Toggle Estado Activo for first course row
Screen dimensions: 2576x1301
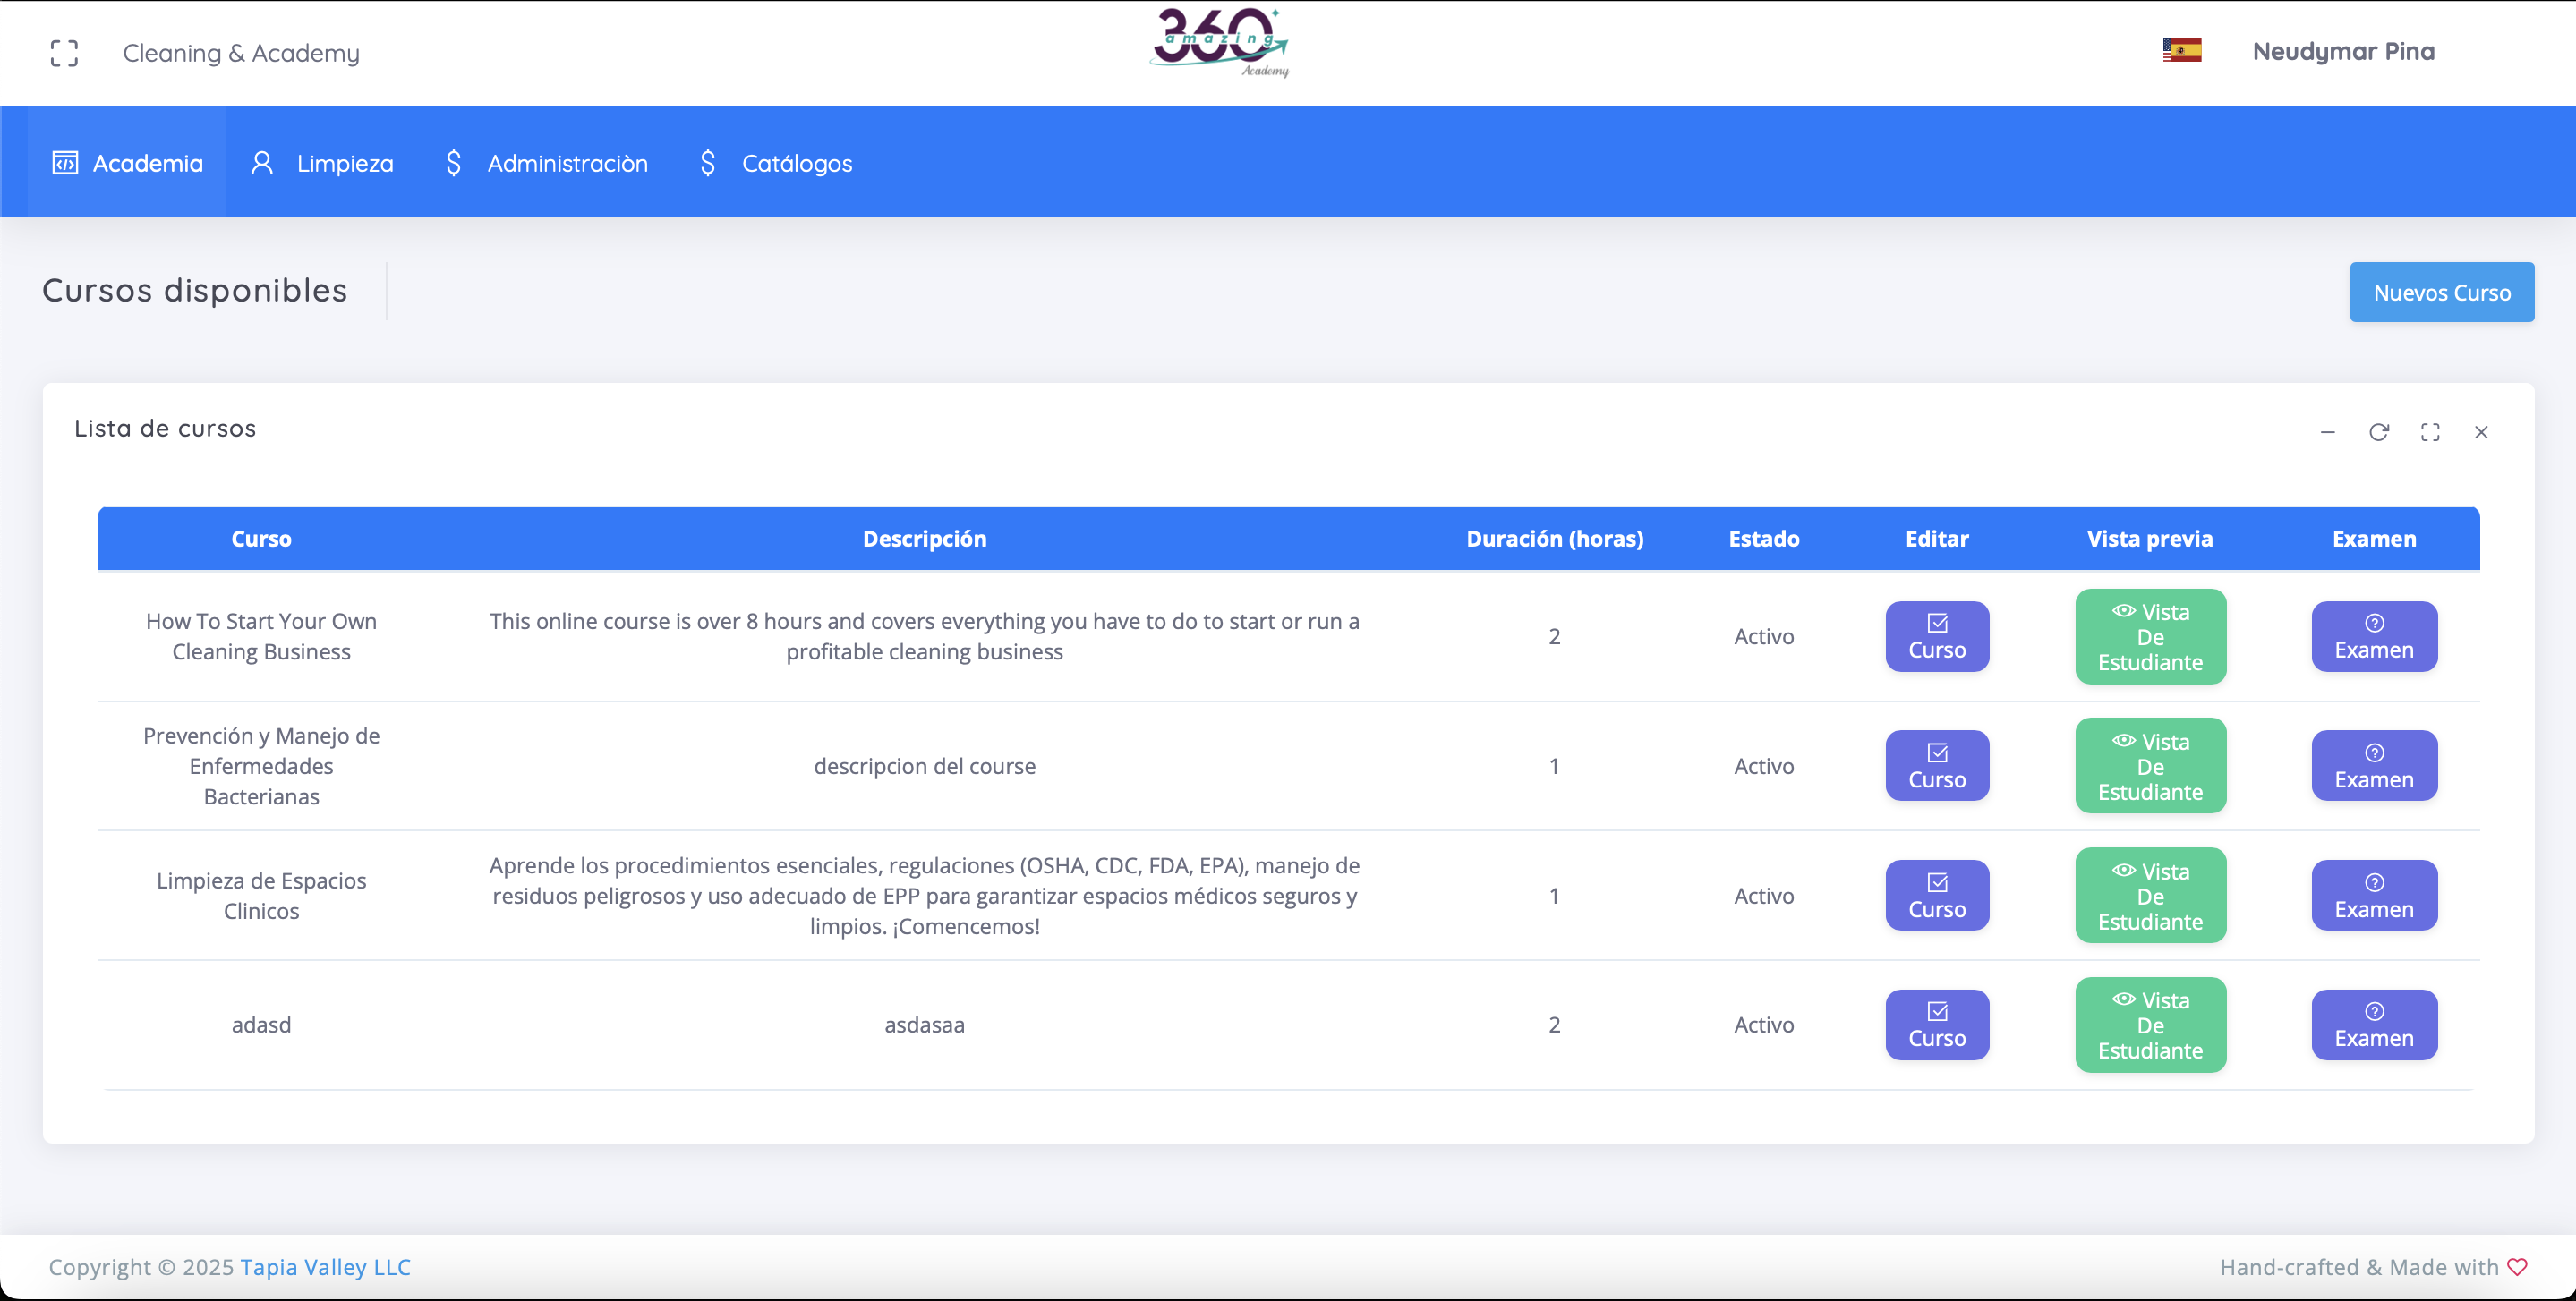coord(1762,635)
